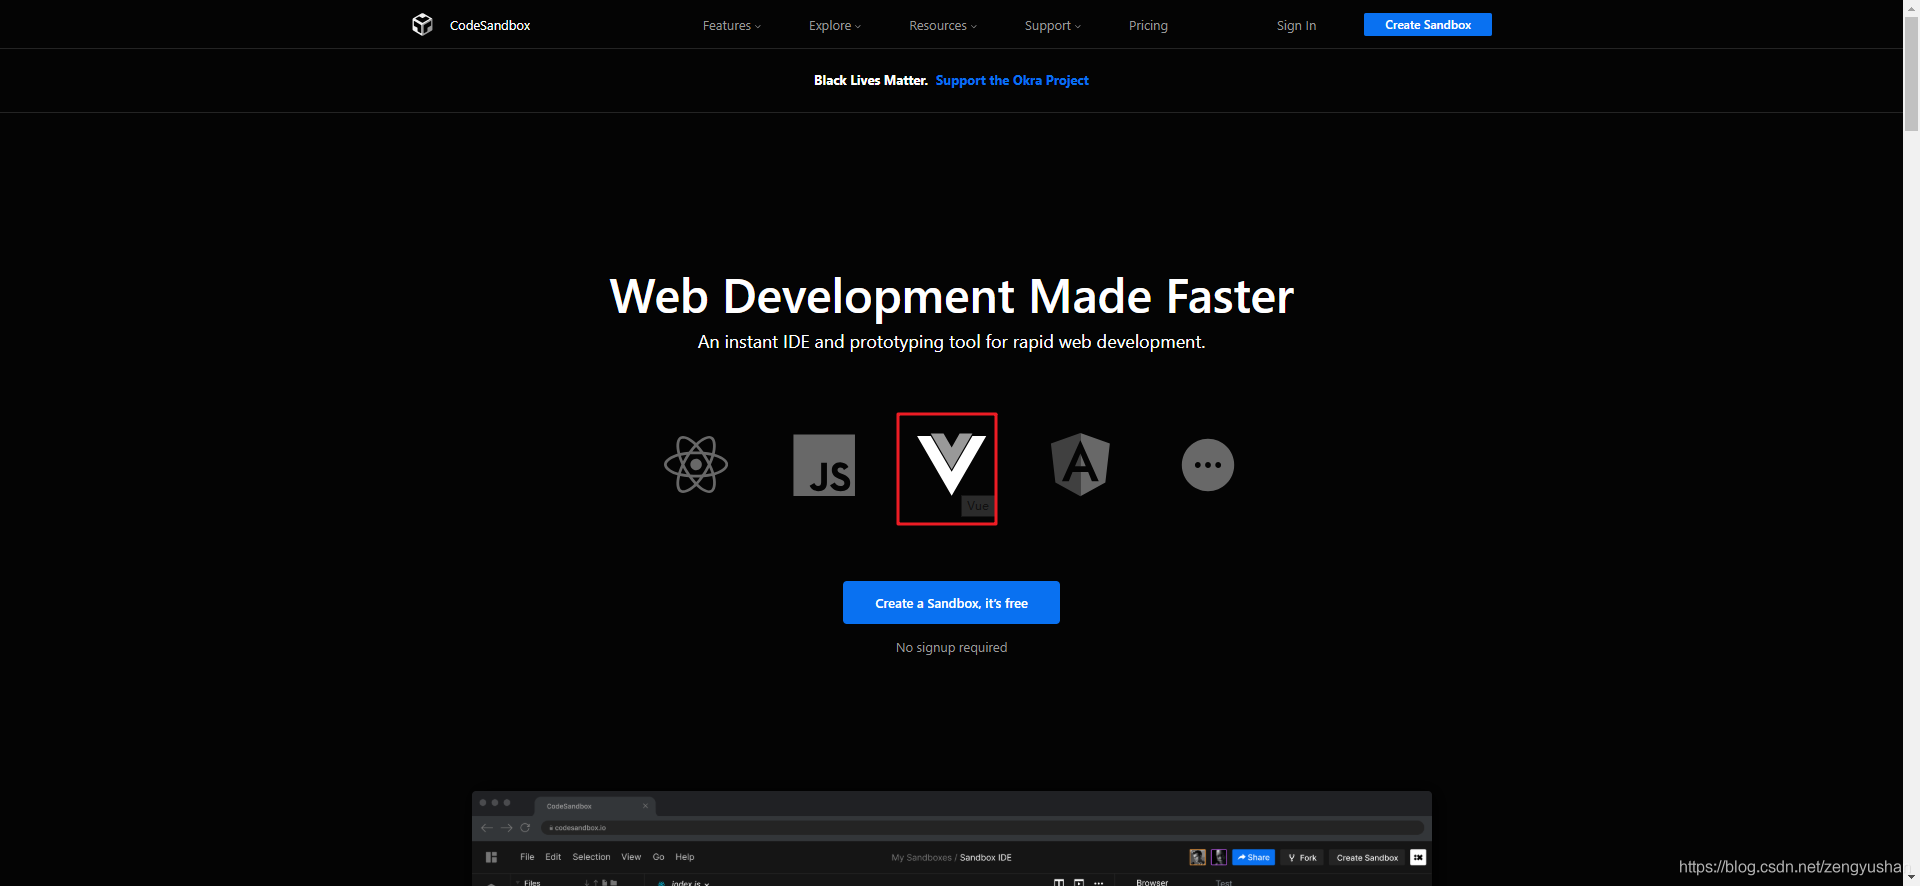Open View menu in preview IDE

(x=631, y=857)
